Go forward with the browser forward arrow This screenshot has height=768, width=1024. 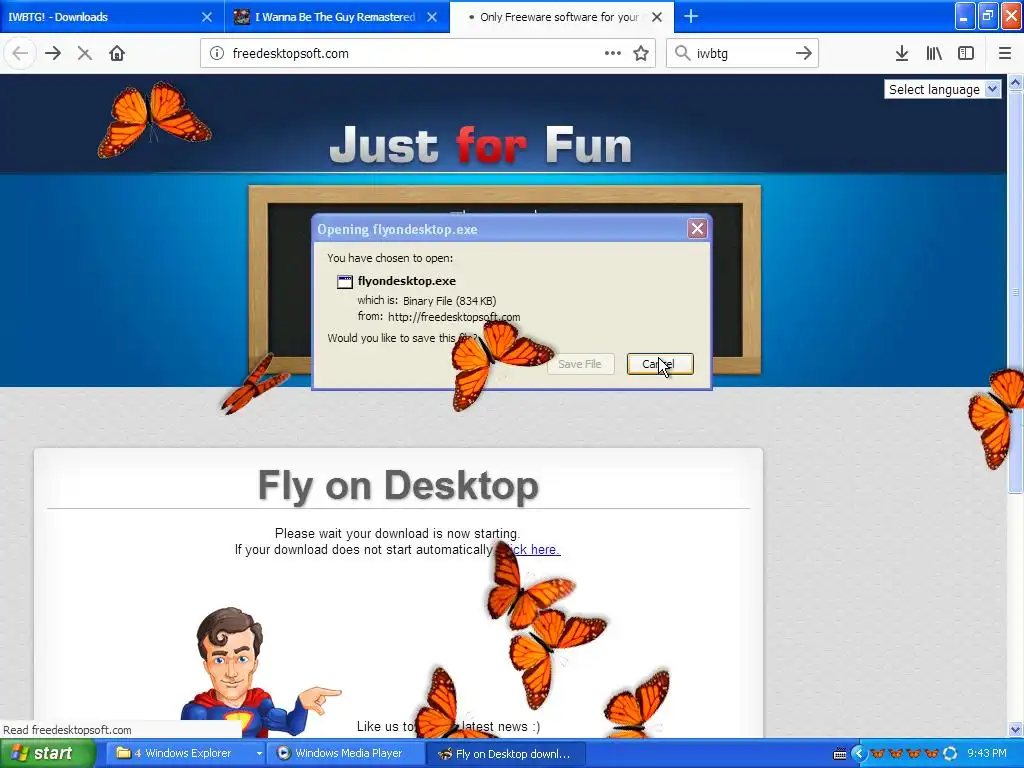(53, 54)
